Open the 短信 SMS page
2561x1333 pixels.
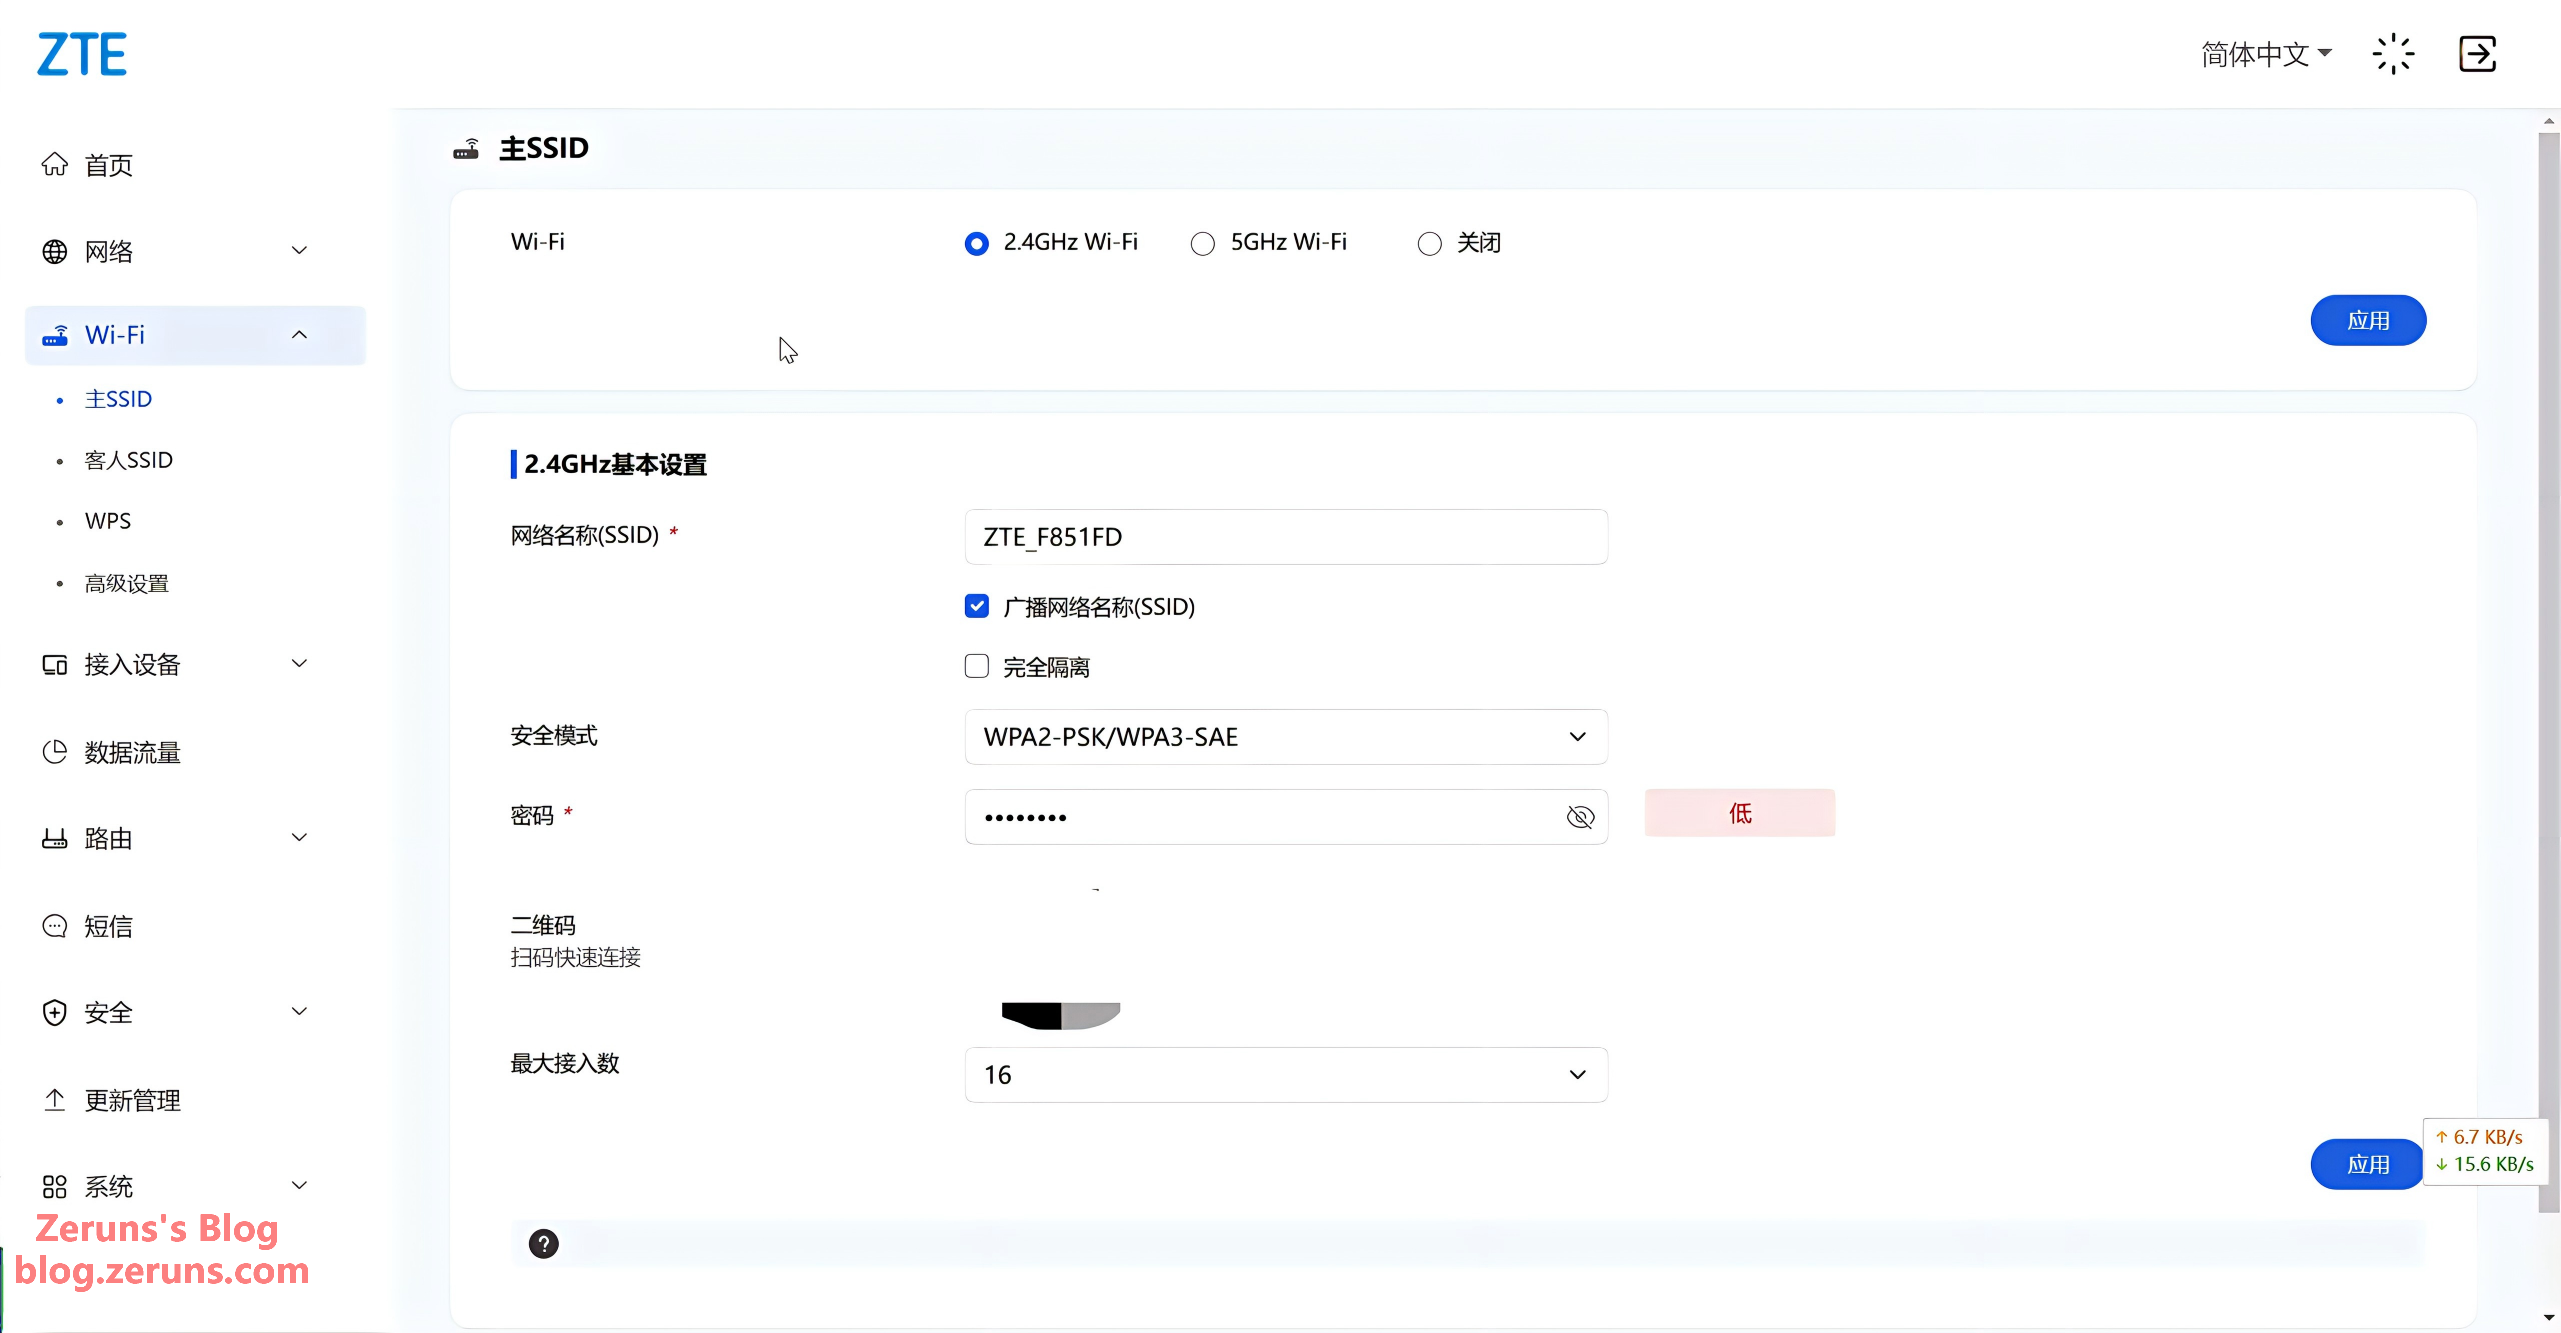tap(108, 927)
